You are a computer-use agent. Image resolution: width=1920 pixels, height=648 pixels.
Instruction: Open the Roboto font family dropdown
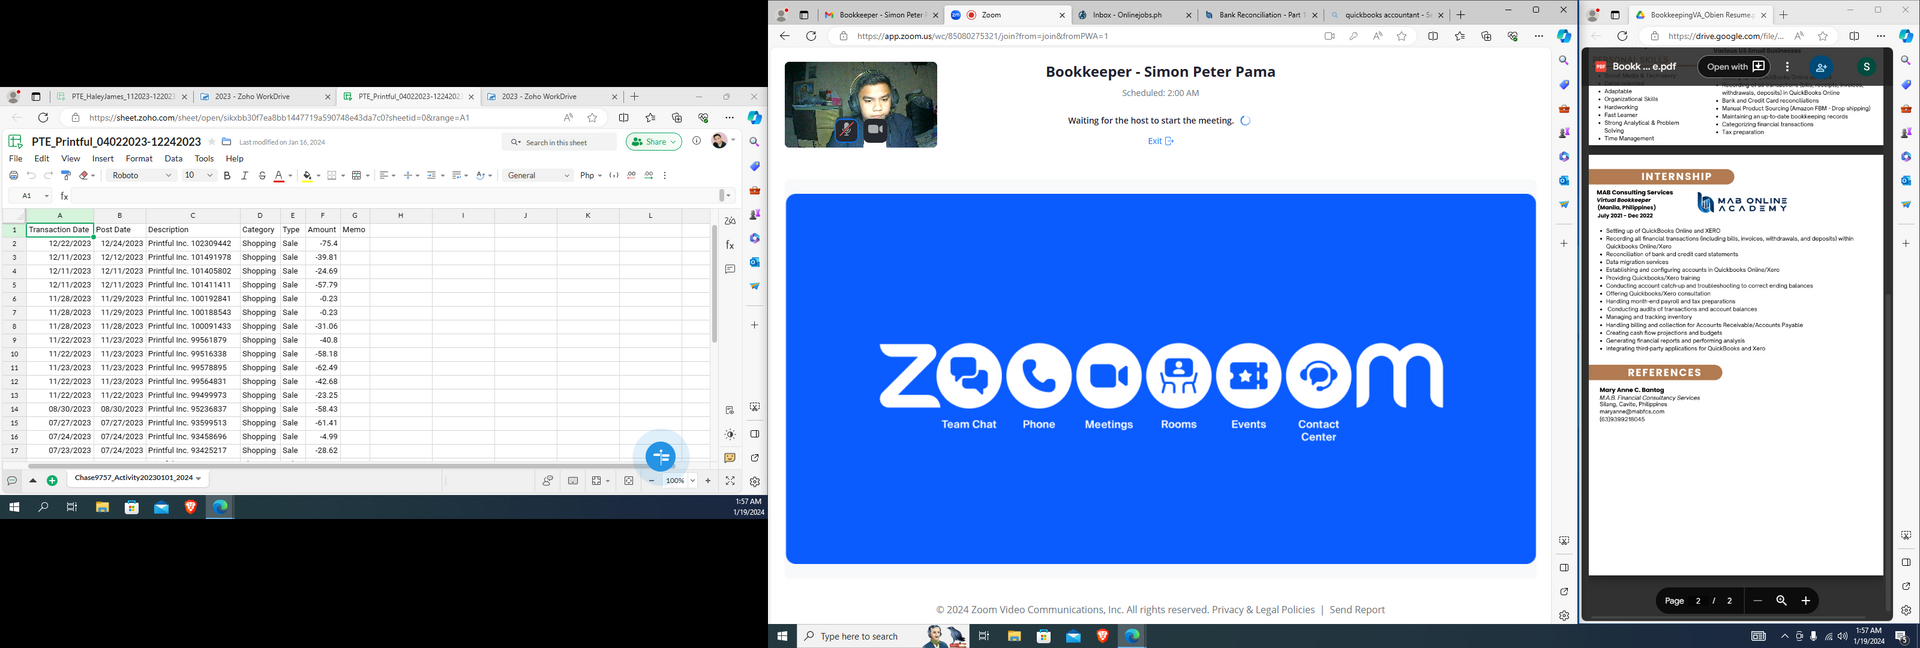(141, 176)
